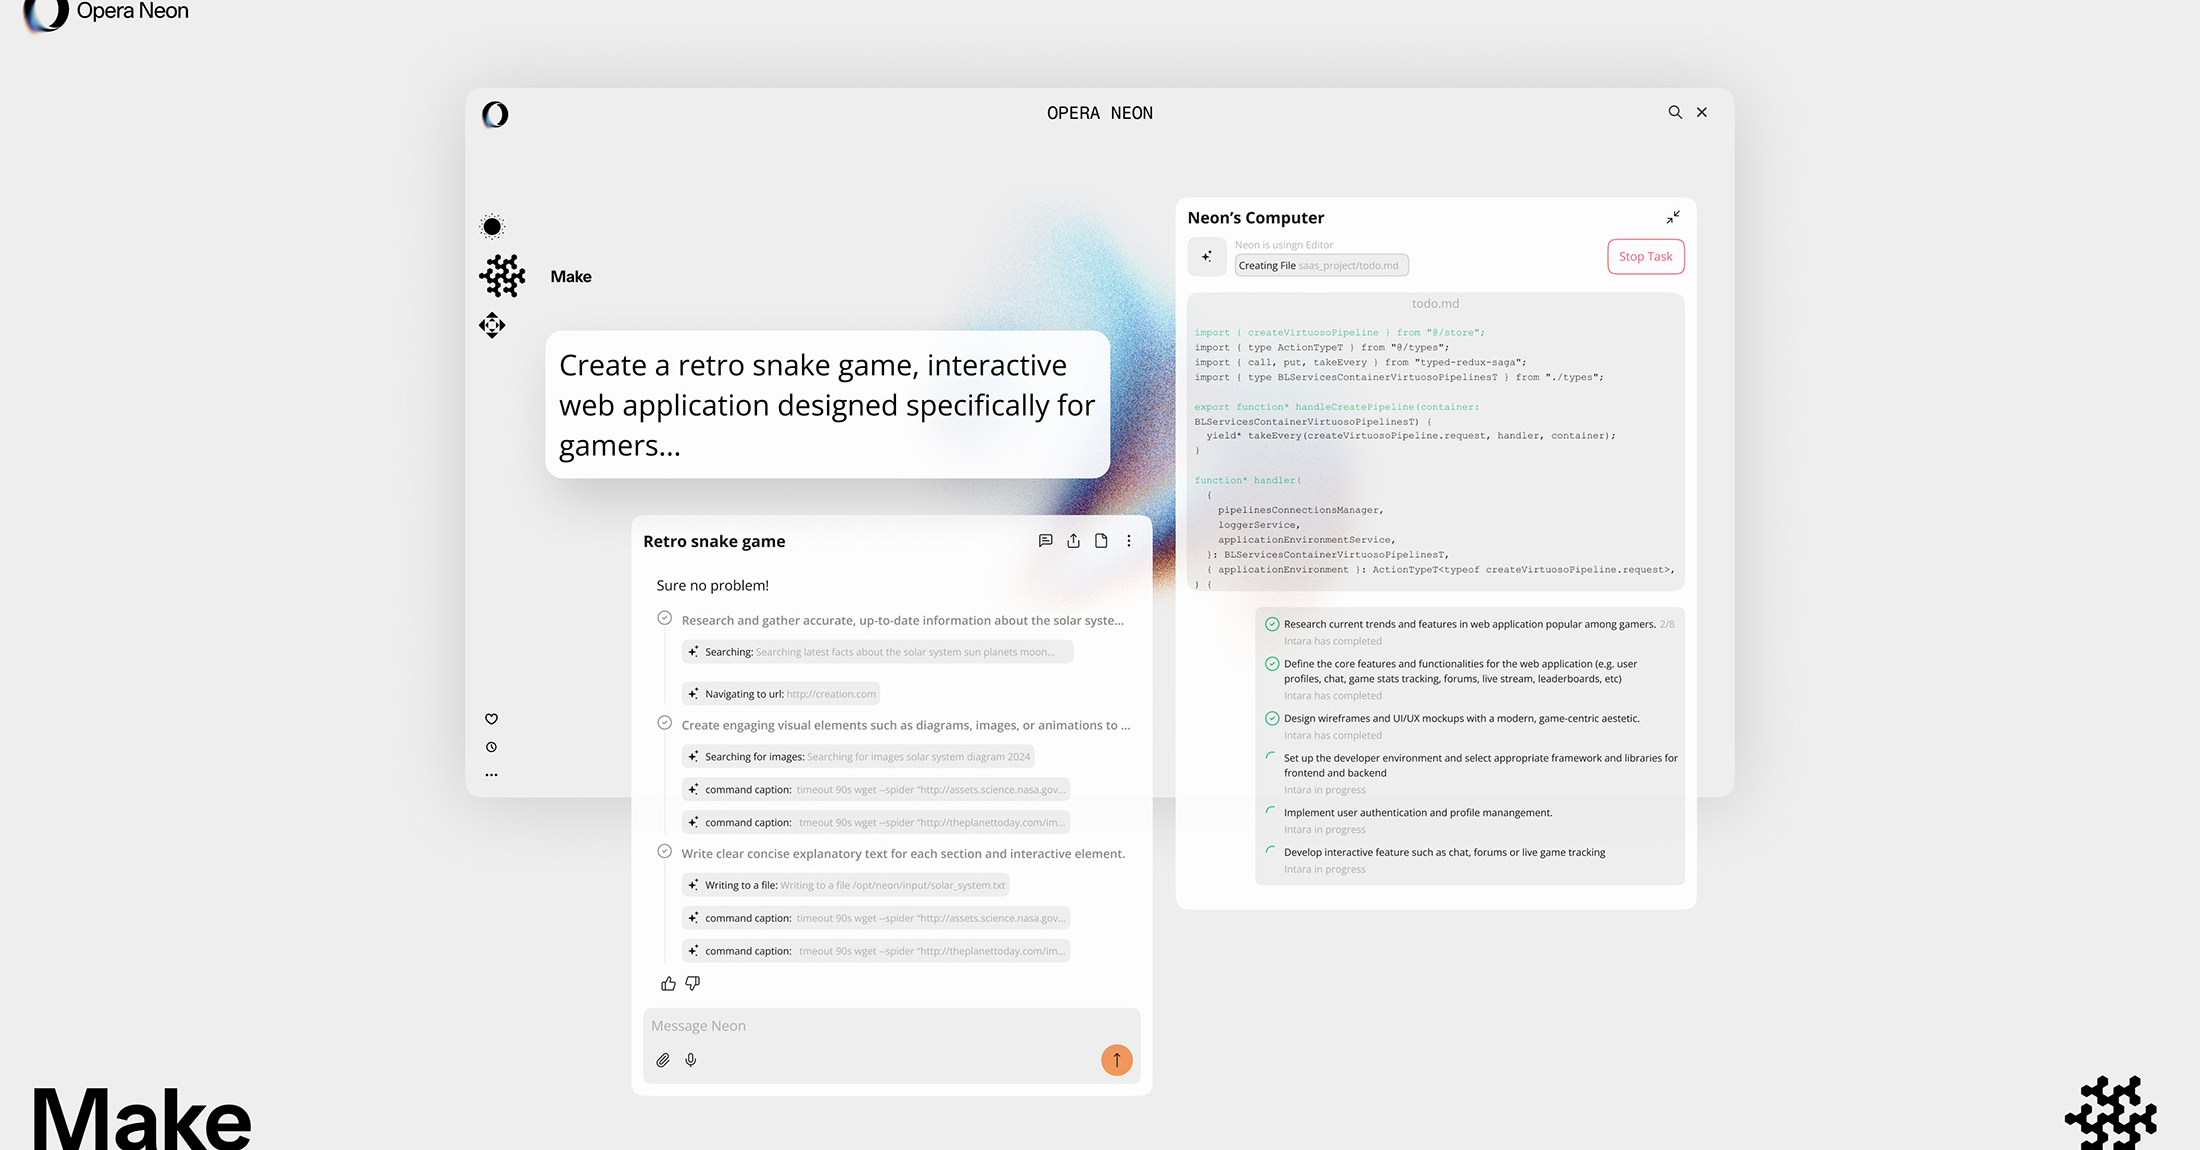
Task: Open the Searching latest facts step chip
Action: pyautogui.click(x=877, y=652)
